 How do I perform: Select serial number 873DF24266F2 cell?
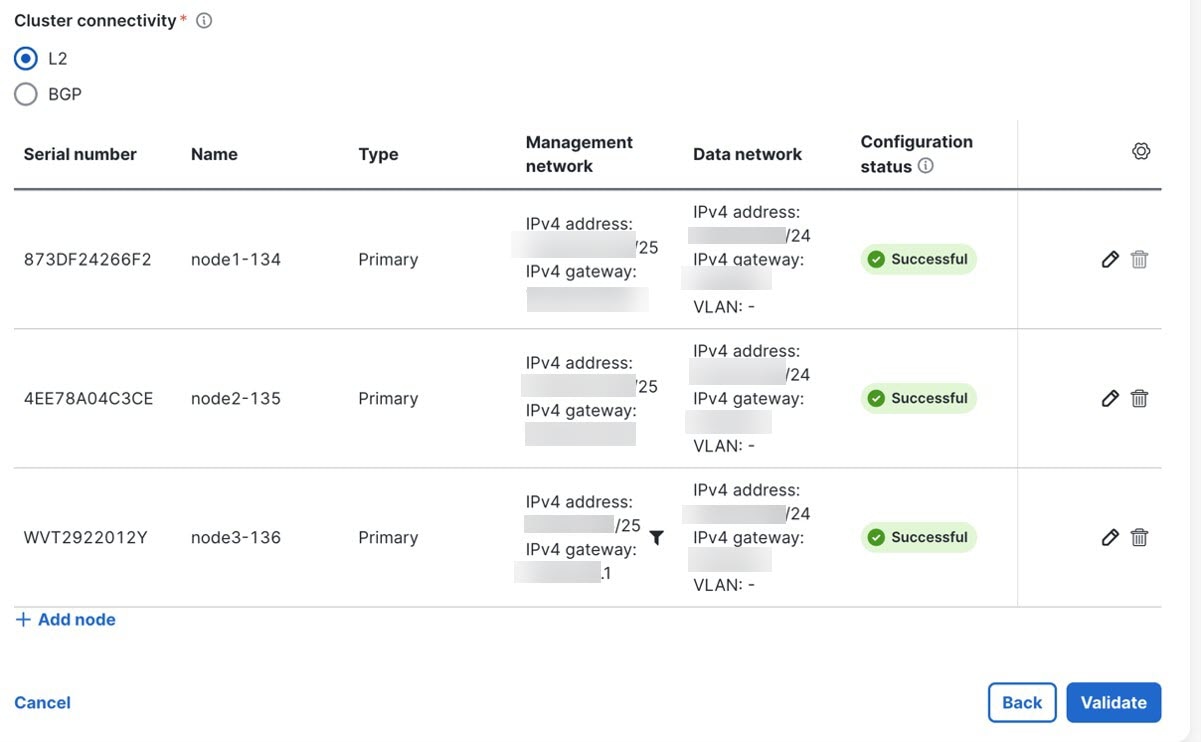tap(88, 260)
